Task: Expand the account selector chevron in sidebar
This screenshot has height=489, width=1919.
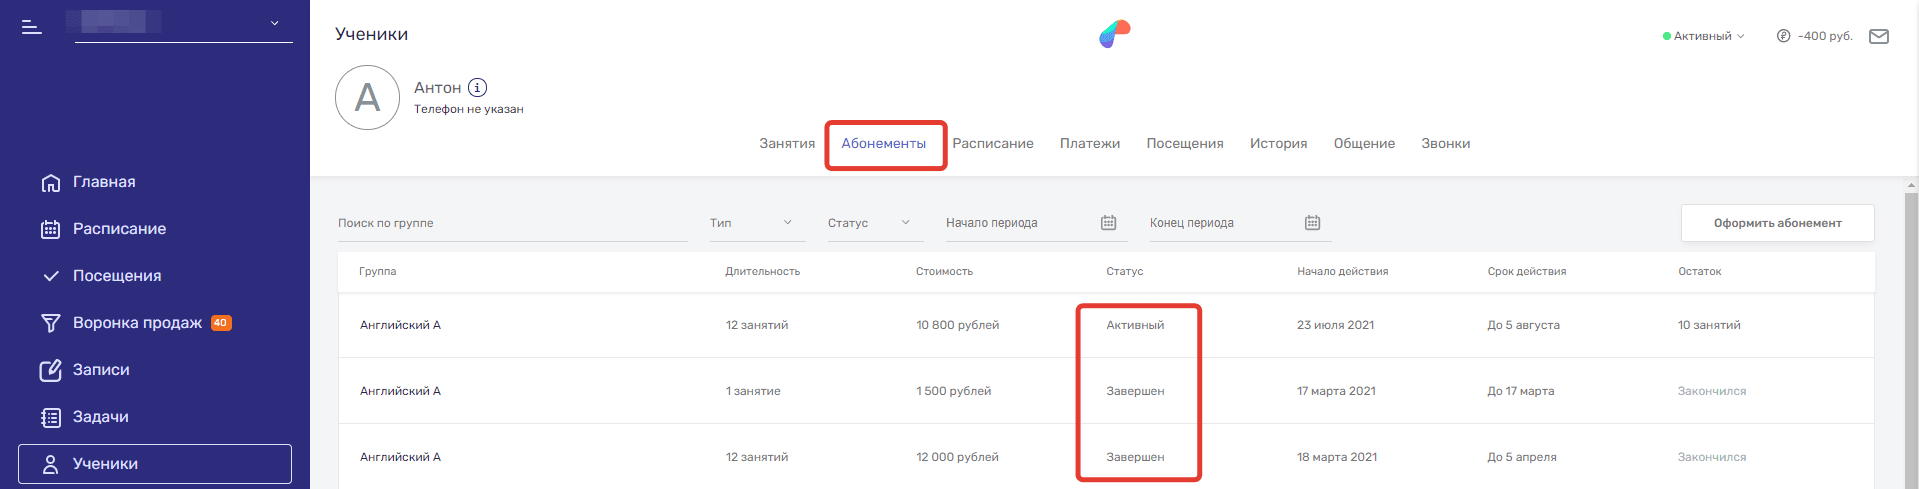Action: click(x=275, y=23)
